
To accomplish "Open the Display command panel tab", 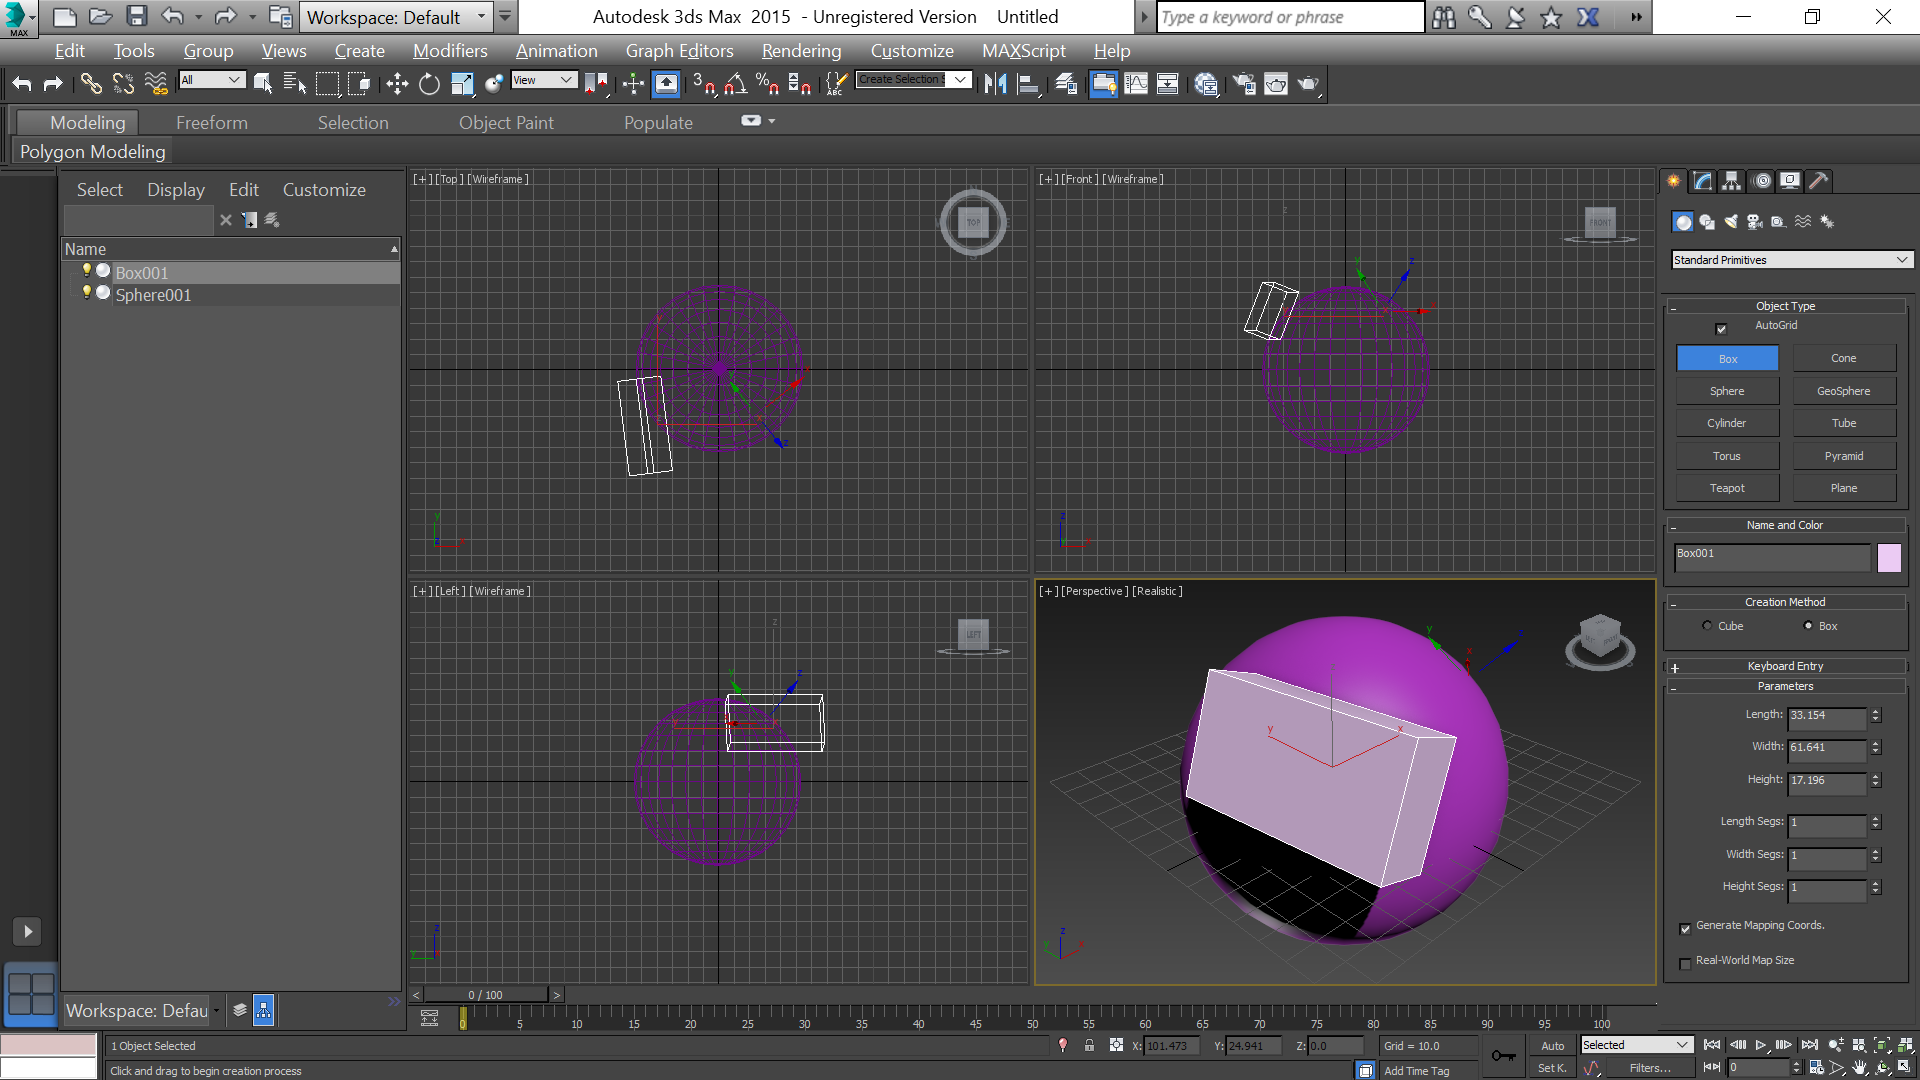I will (1790, 181).
